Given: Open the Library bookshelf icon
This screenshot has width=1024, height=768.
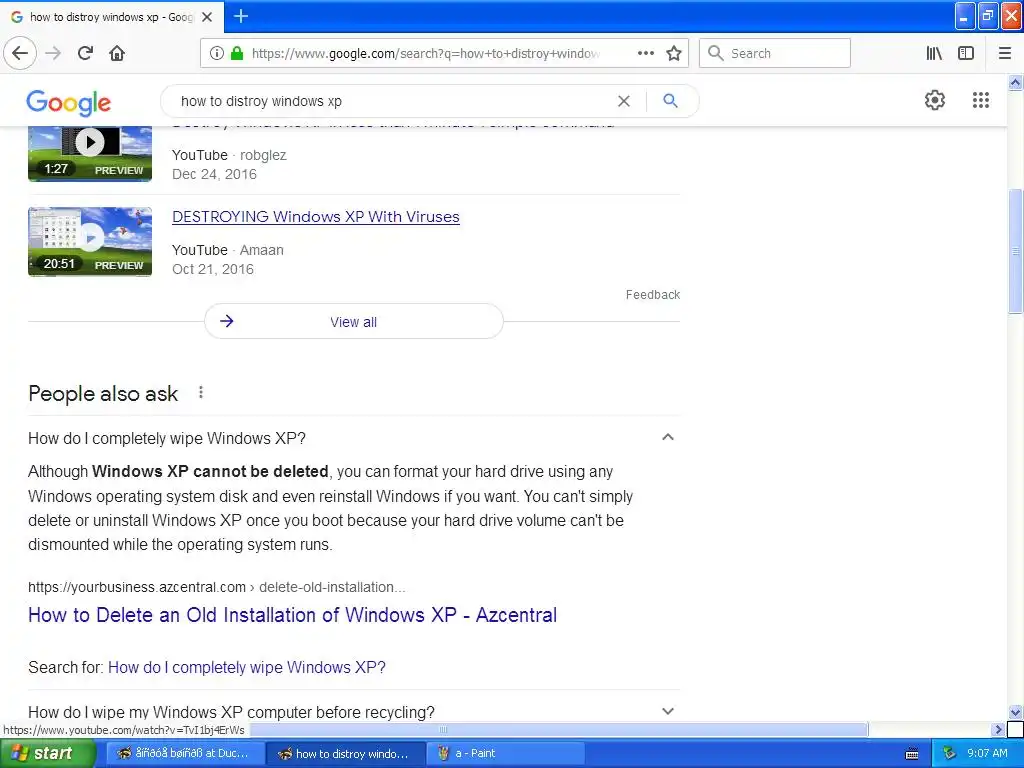Looking at the screenshot, I should (934, 54).
